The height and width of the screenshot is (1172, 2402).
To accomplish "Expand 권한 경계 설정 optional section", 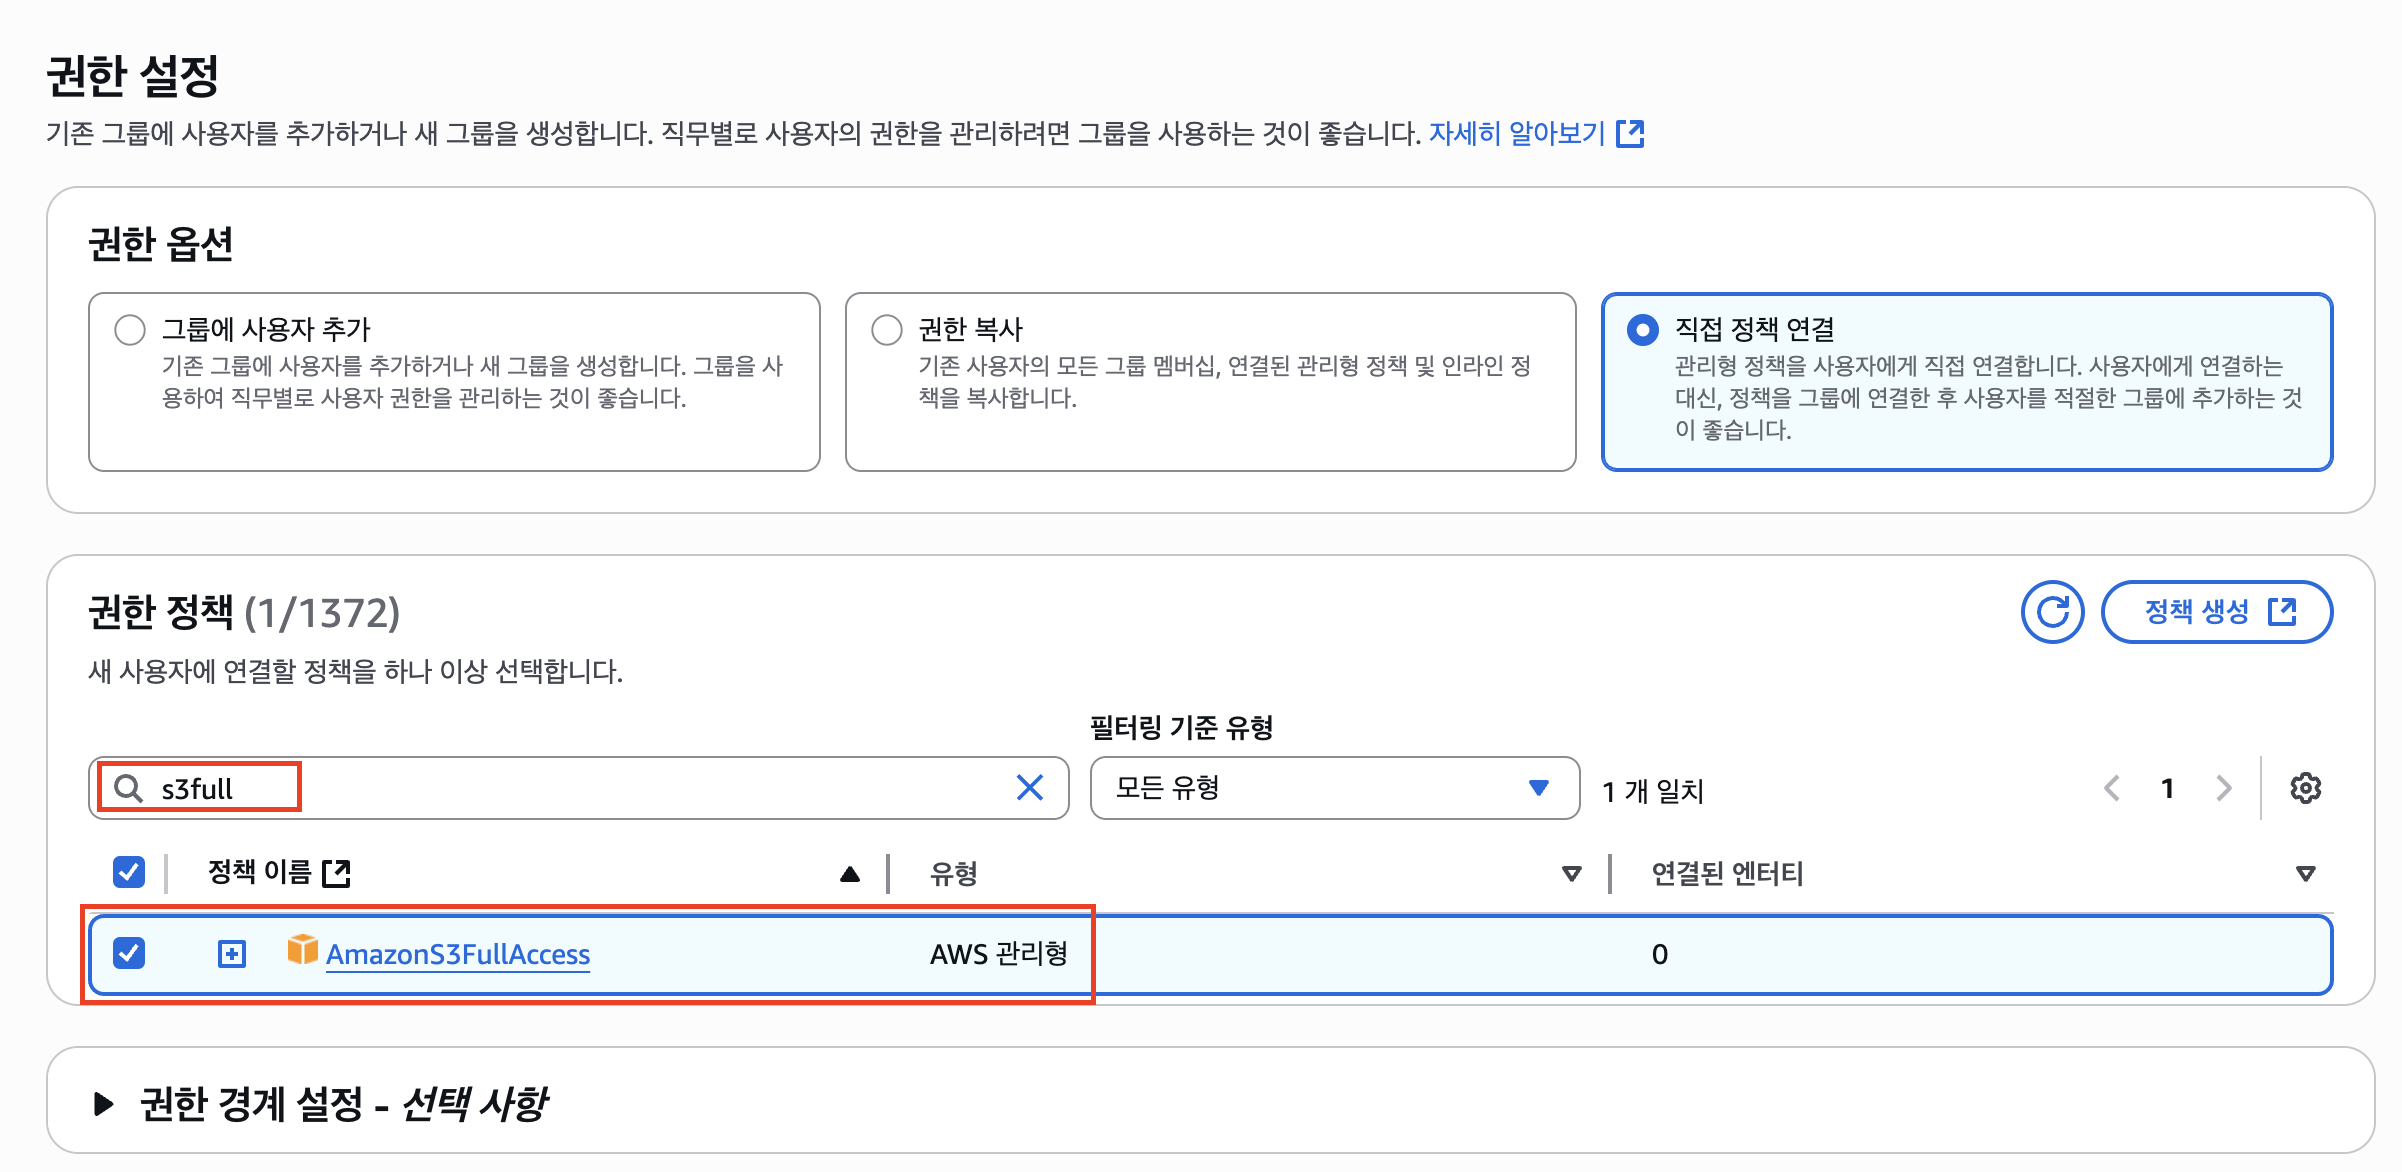I will click(x=103, y=1104).
